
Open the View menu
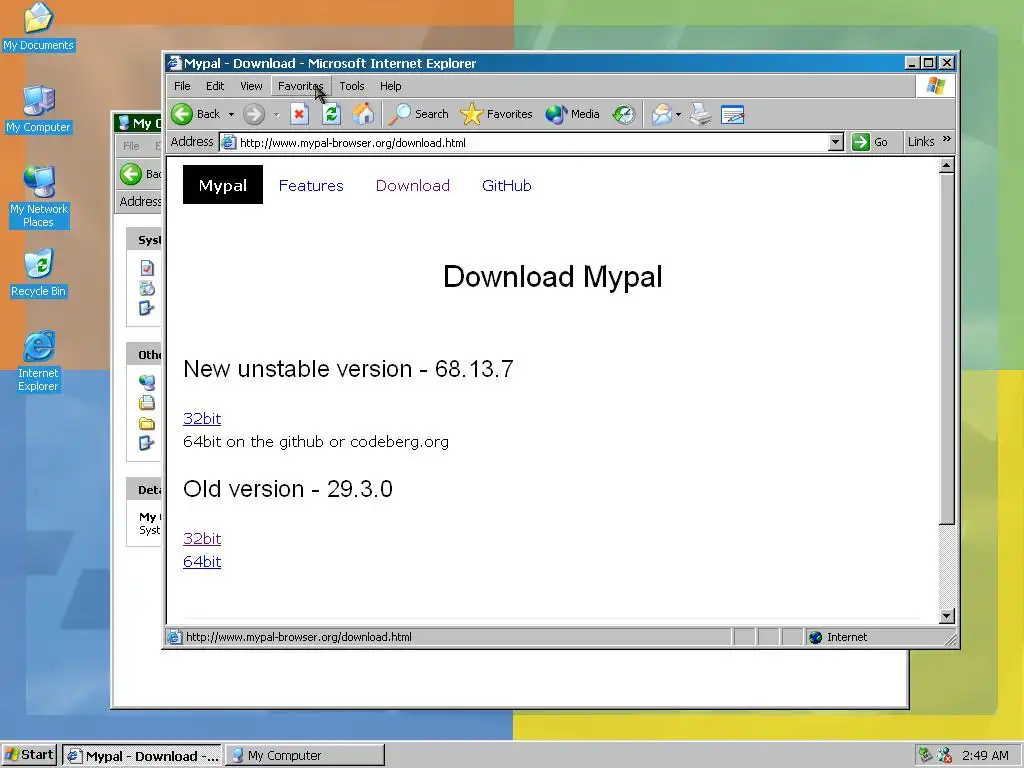pyautogui.click(x=251, y=86)
